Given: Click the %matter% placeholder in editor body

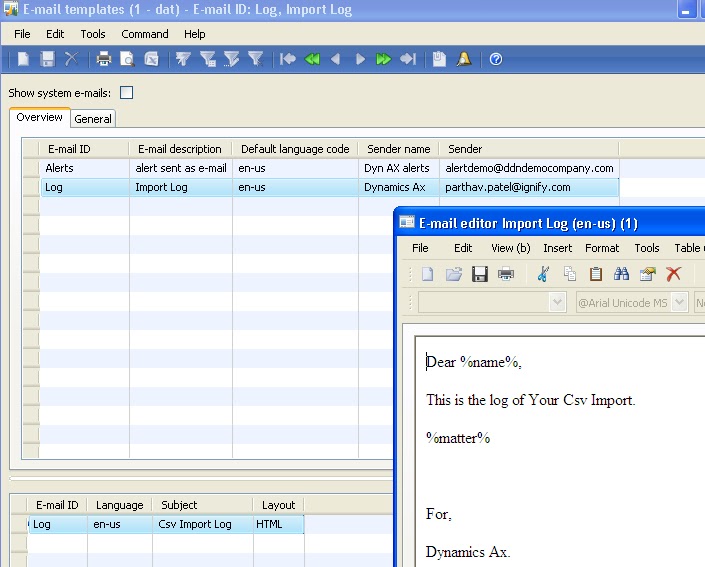Looking at the screenshot, I should coord(458,438).
